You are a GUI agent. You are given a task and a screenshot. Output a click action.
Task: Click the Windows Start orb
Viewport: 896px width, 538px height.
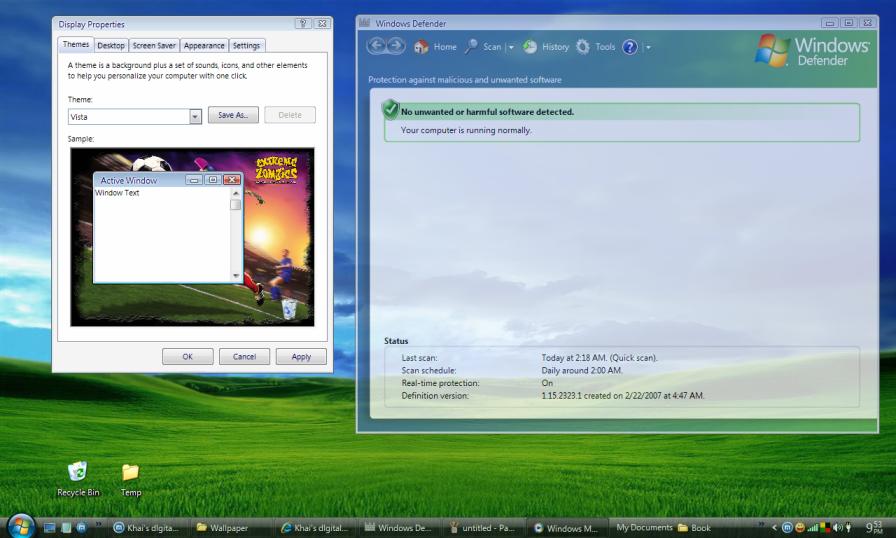click(x=20, y=526)
